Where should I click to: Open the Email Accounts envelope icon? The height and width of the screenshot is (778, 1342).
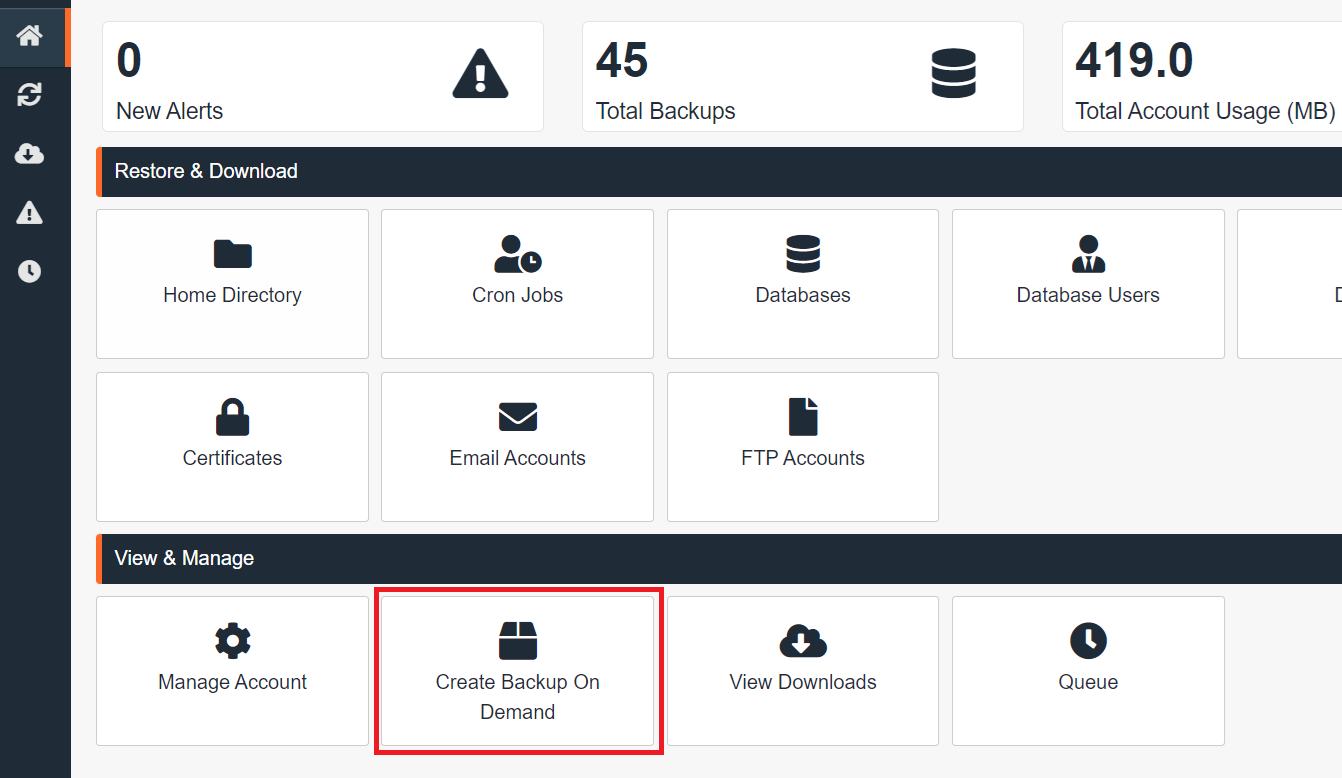tap(517, 417)
